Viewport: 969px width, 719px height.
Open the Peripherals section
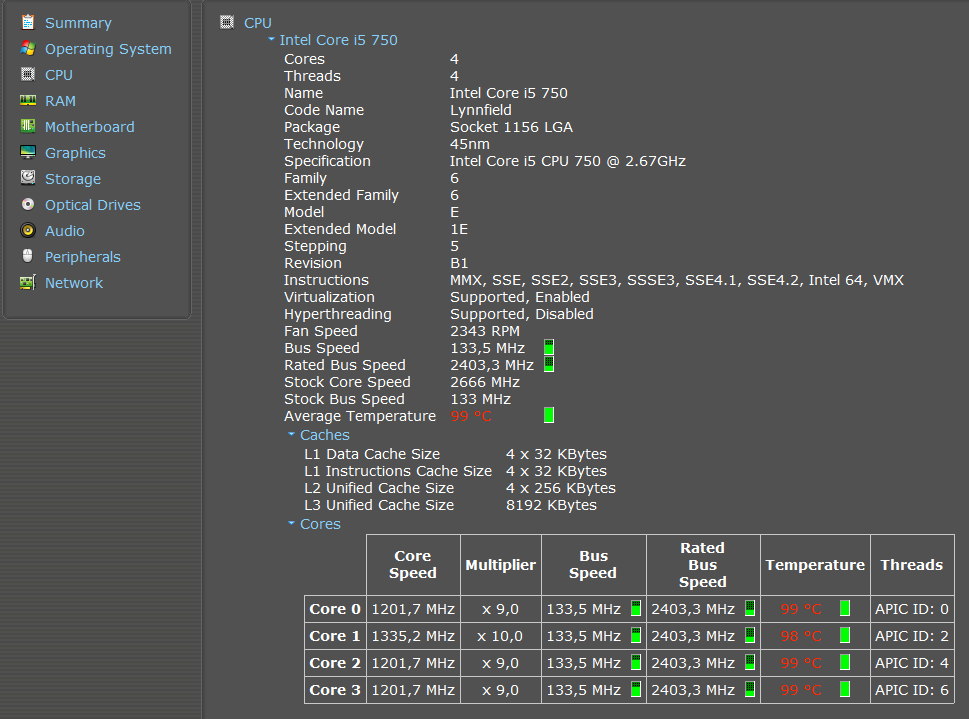[x=82, y=257]
